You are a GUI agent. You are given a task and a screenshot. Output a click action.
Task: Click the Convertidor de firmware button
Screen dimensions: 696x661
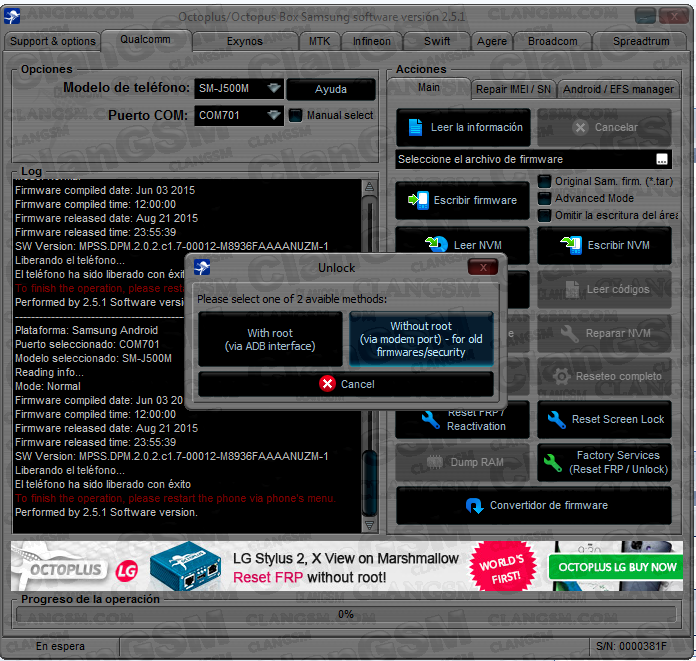pyautogui.click(x=534, y=506)
